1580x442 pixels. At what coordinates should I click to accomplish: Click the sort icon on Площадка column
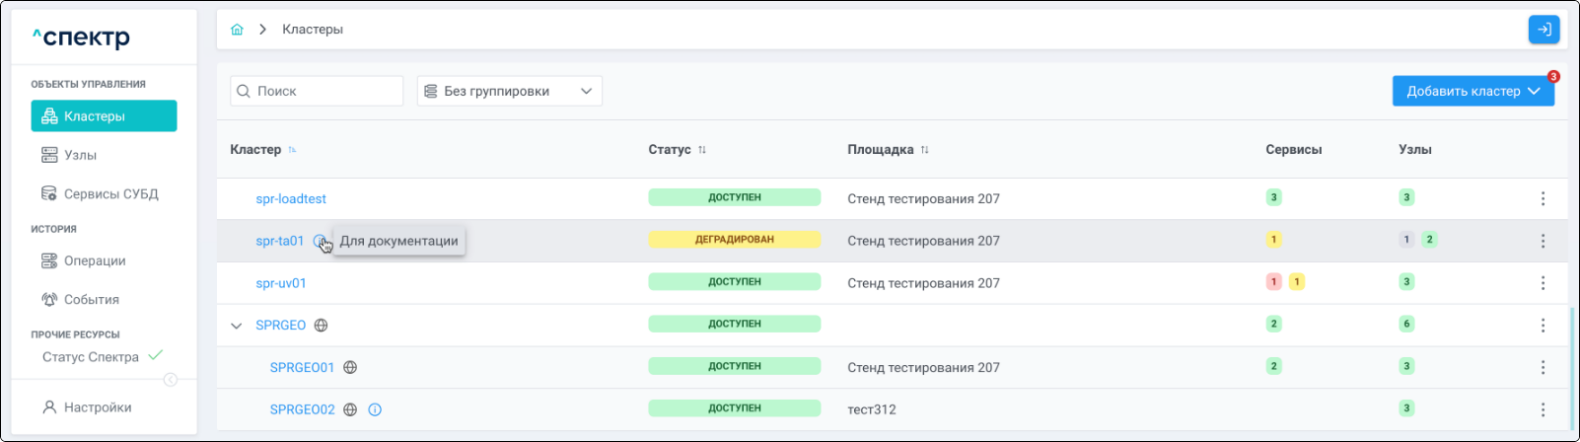tap(925, 150)
